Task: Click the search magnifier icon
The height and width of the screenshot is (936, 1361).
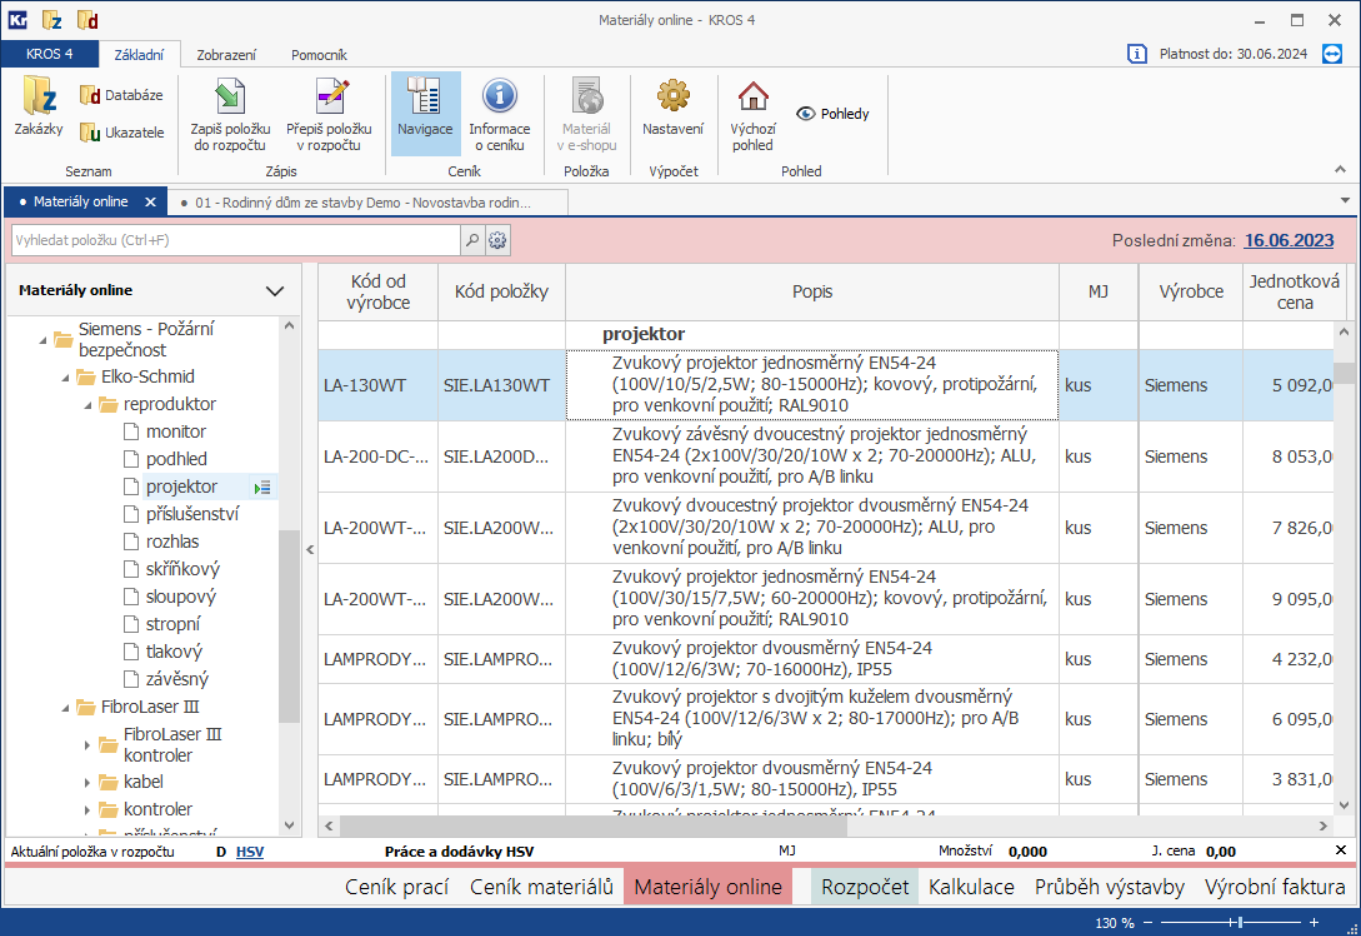Action: coord(472,240)
